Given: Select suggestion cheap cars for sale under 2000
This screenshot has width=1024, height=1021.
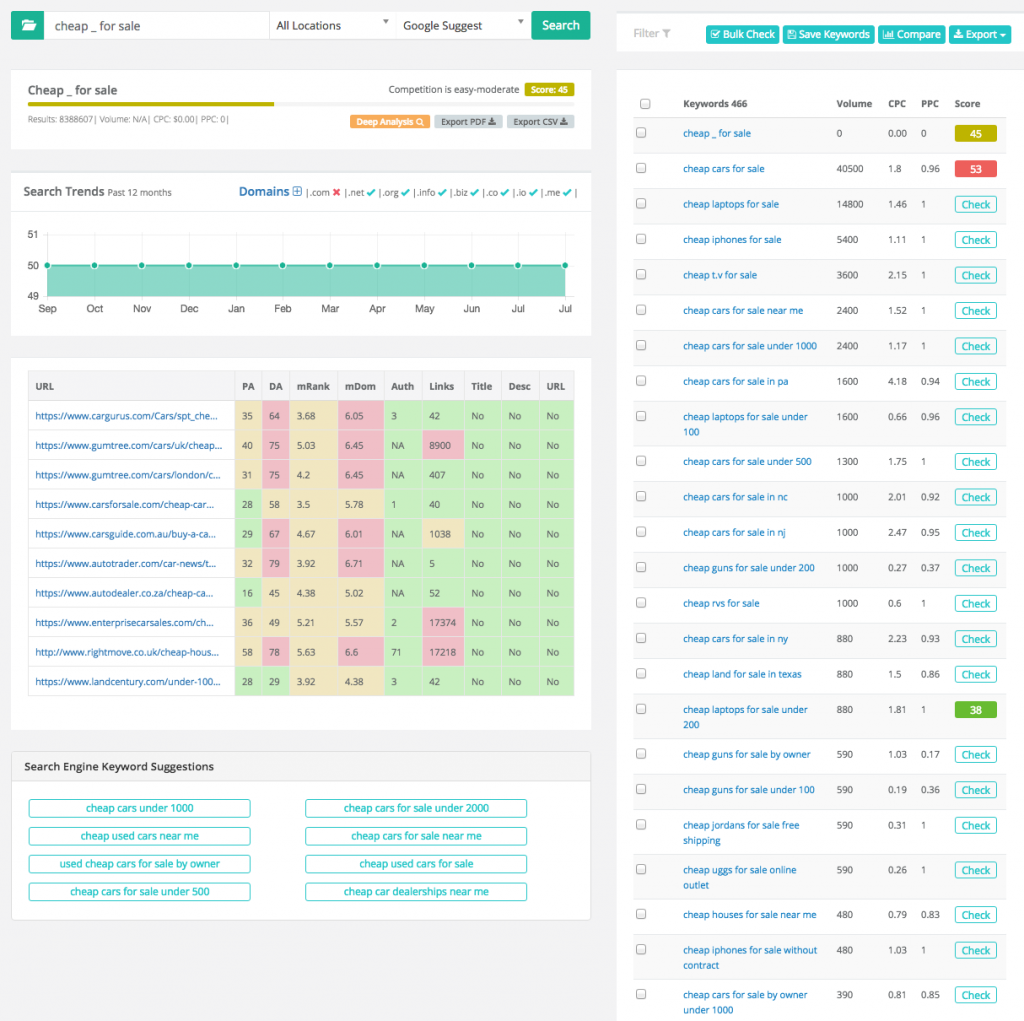Looking at the screenshot, I should (x=416, y=808).
